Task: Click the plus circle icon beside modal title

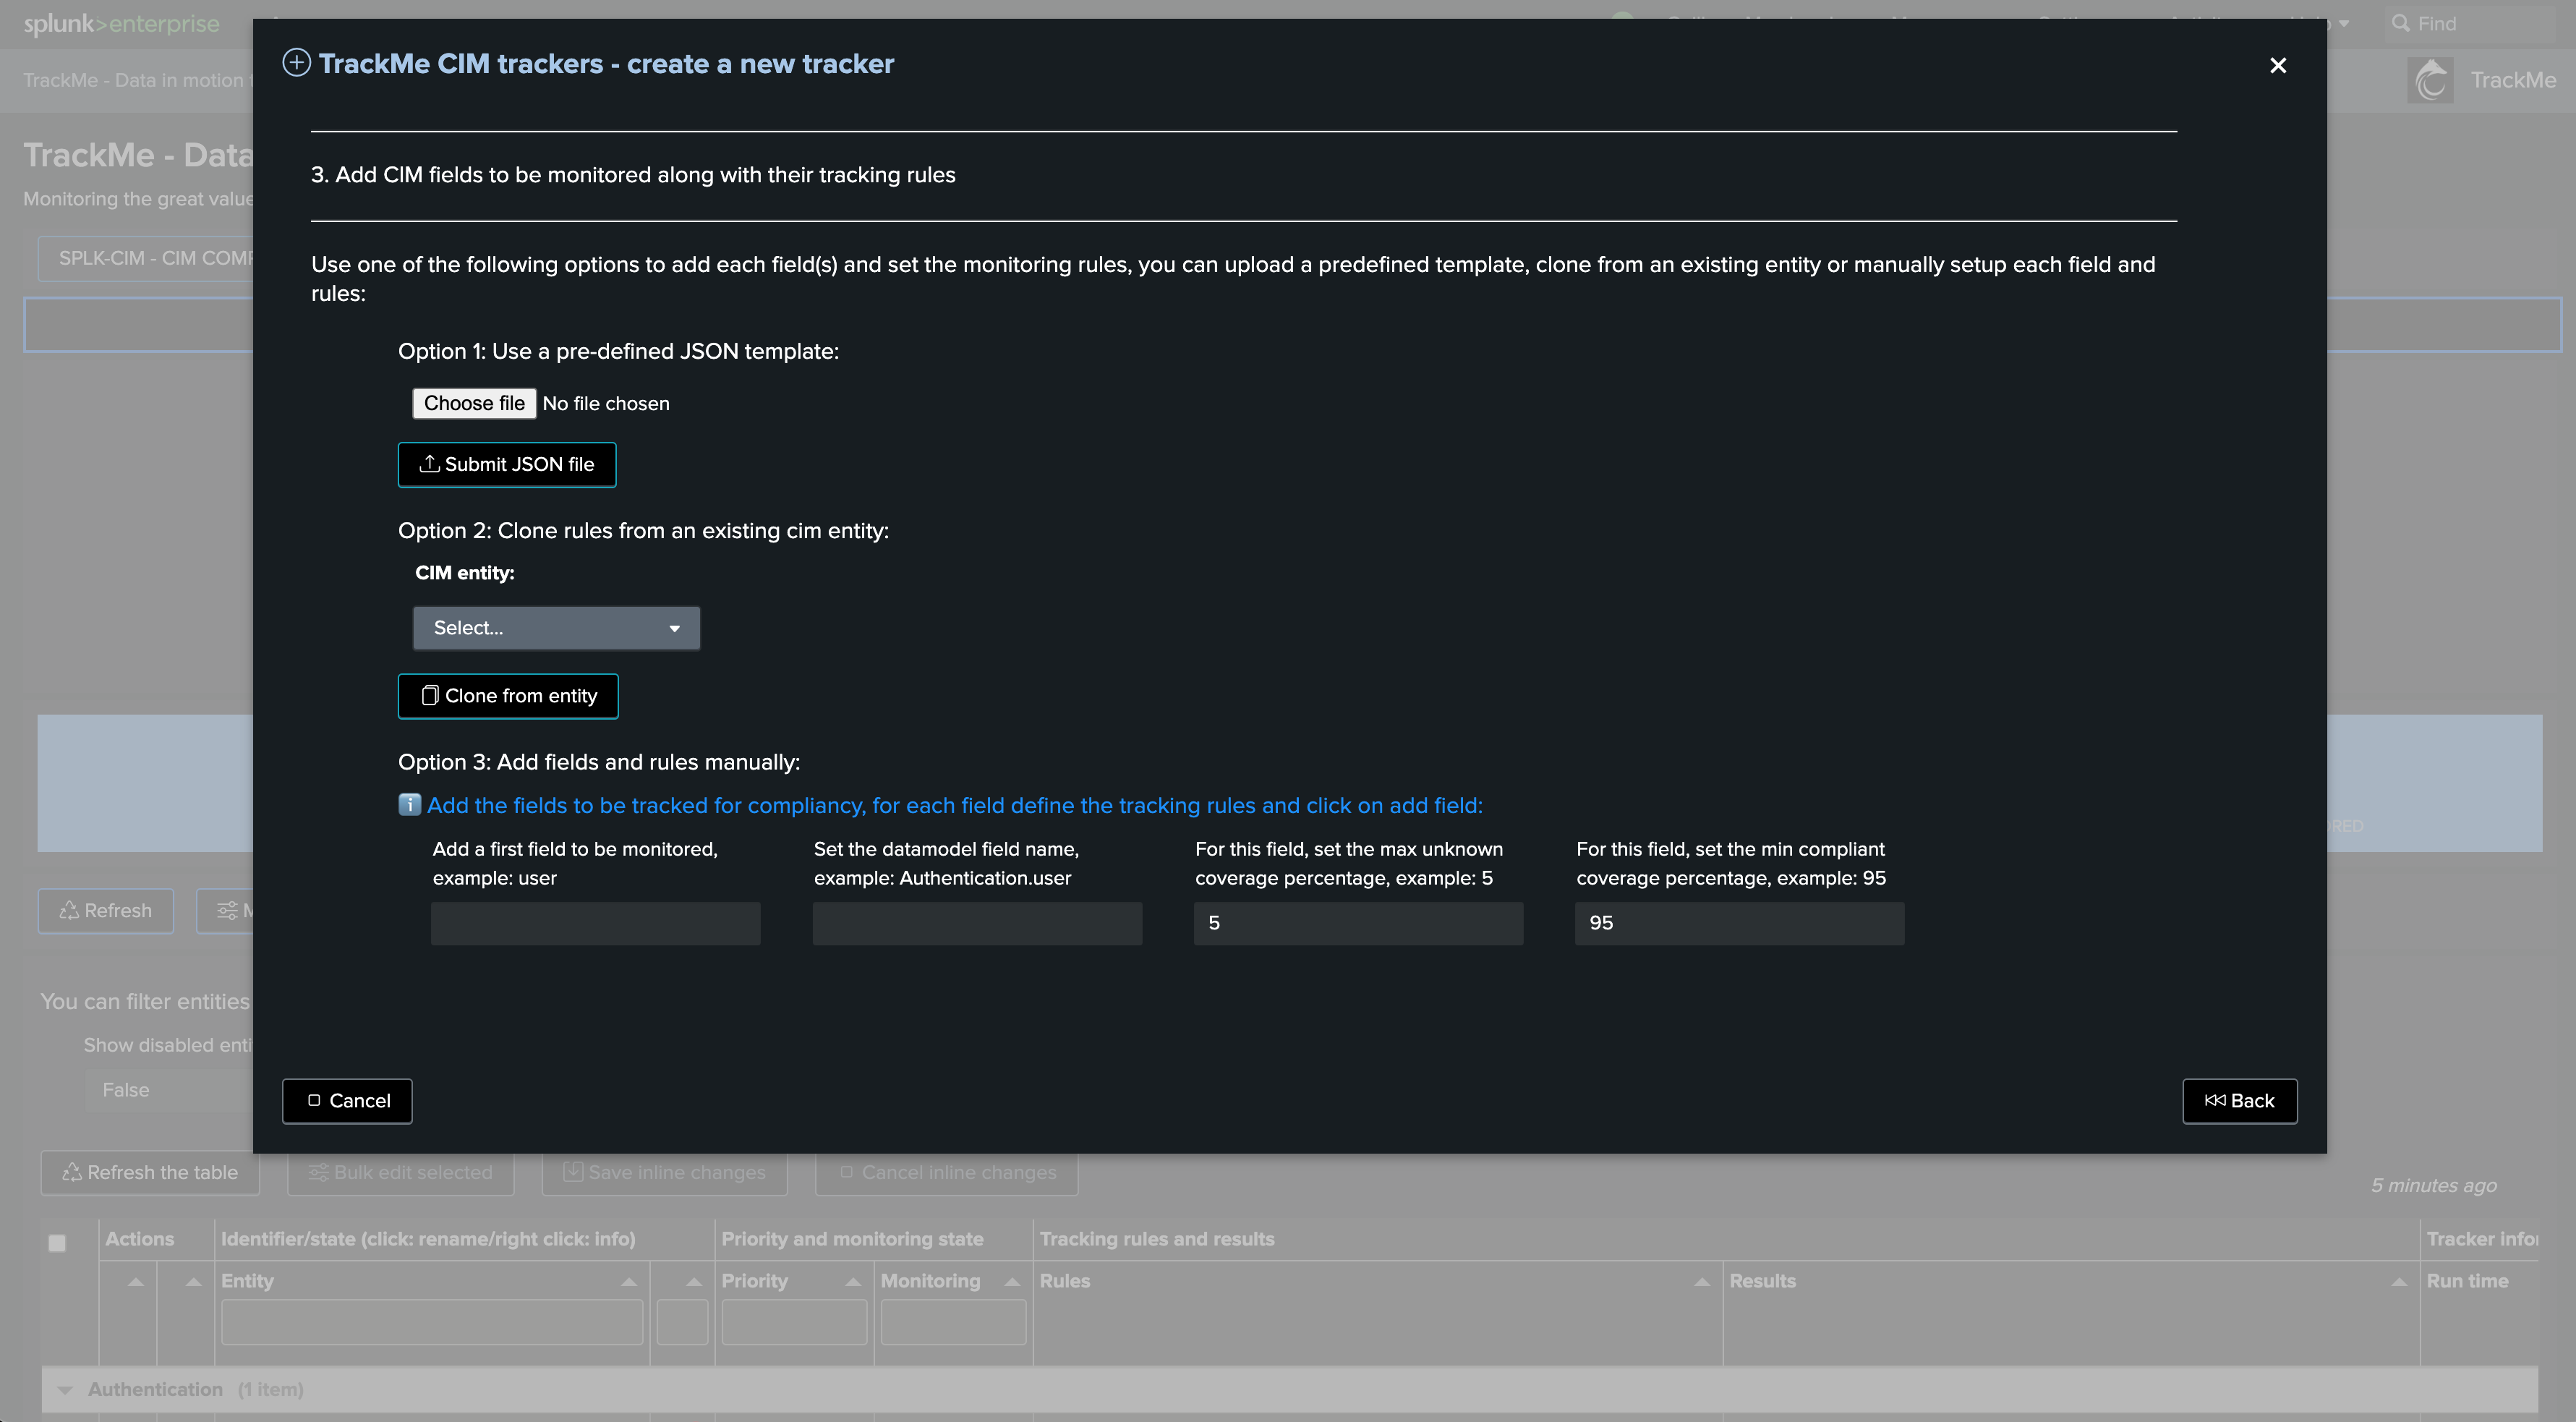Action: click(296, 63)
